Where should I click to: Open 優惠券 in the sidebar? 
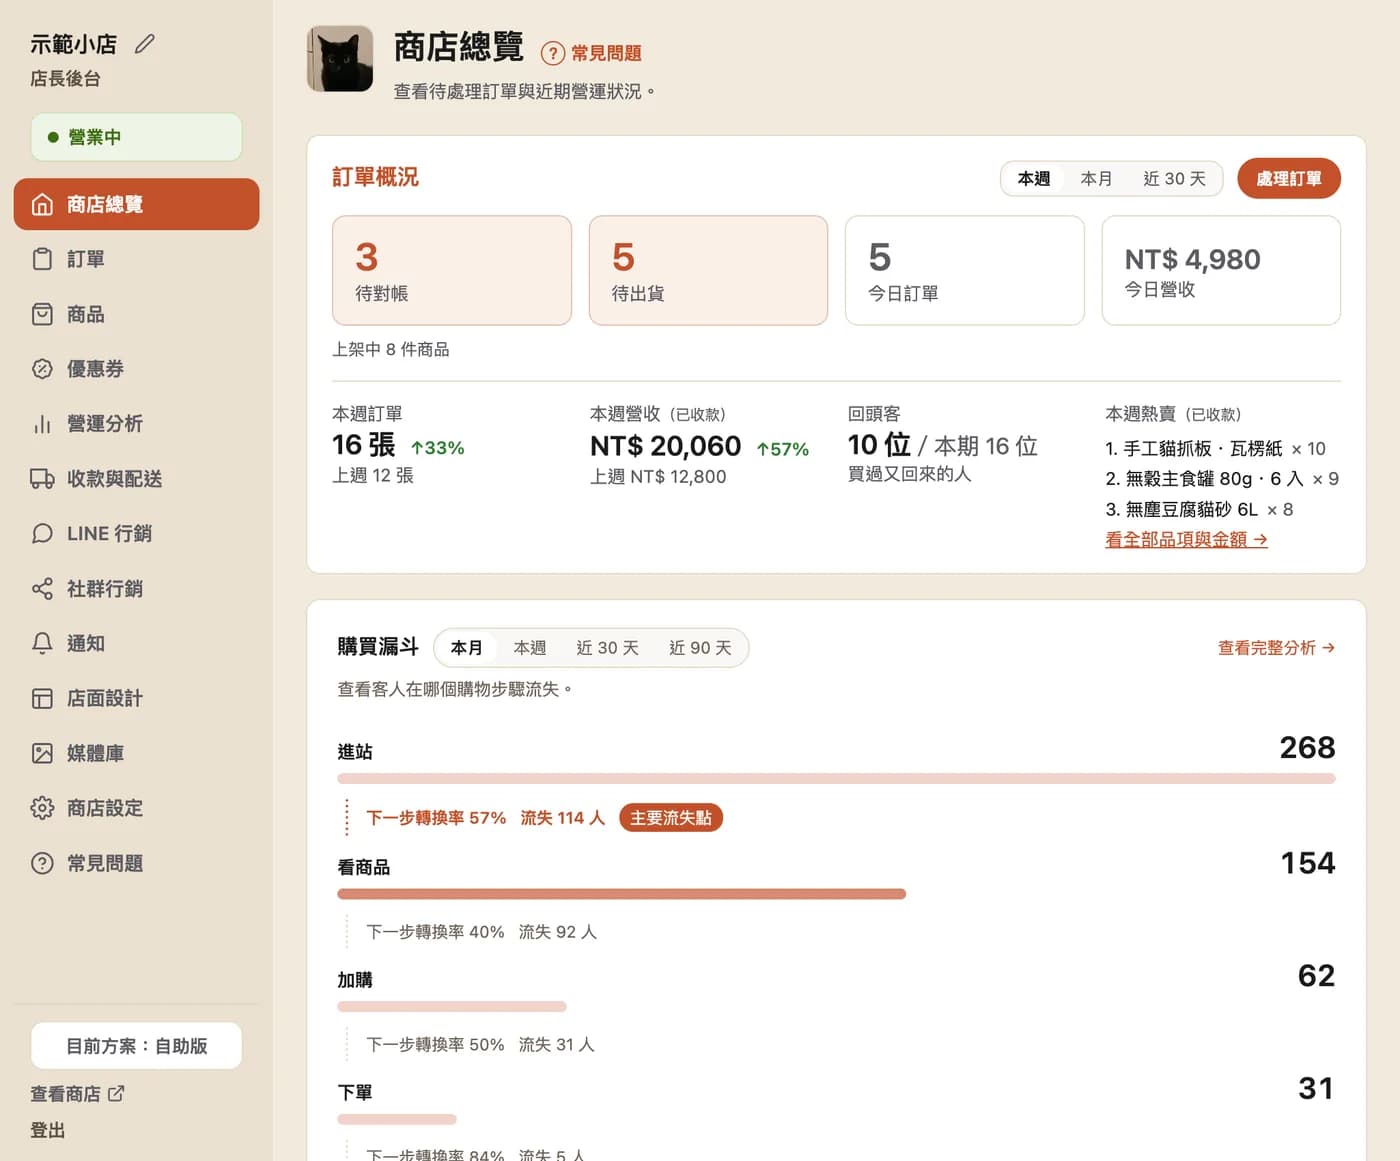(x=136, y=369)
